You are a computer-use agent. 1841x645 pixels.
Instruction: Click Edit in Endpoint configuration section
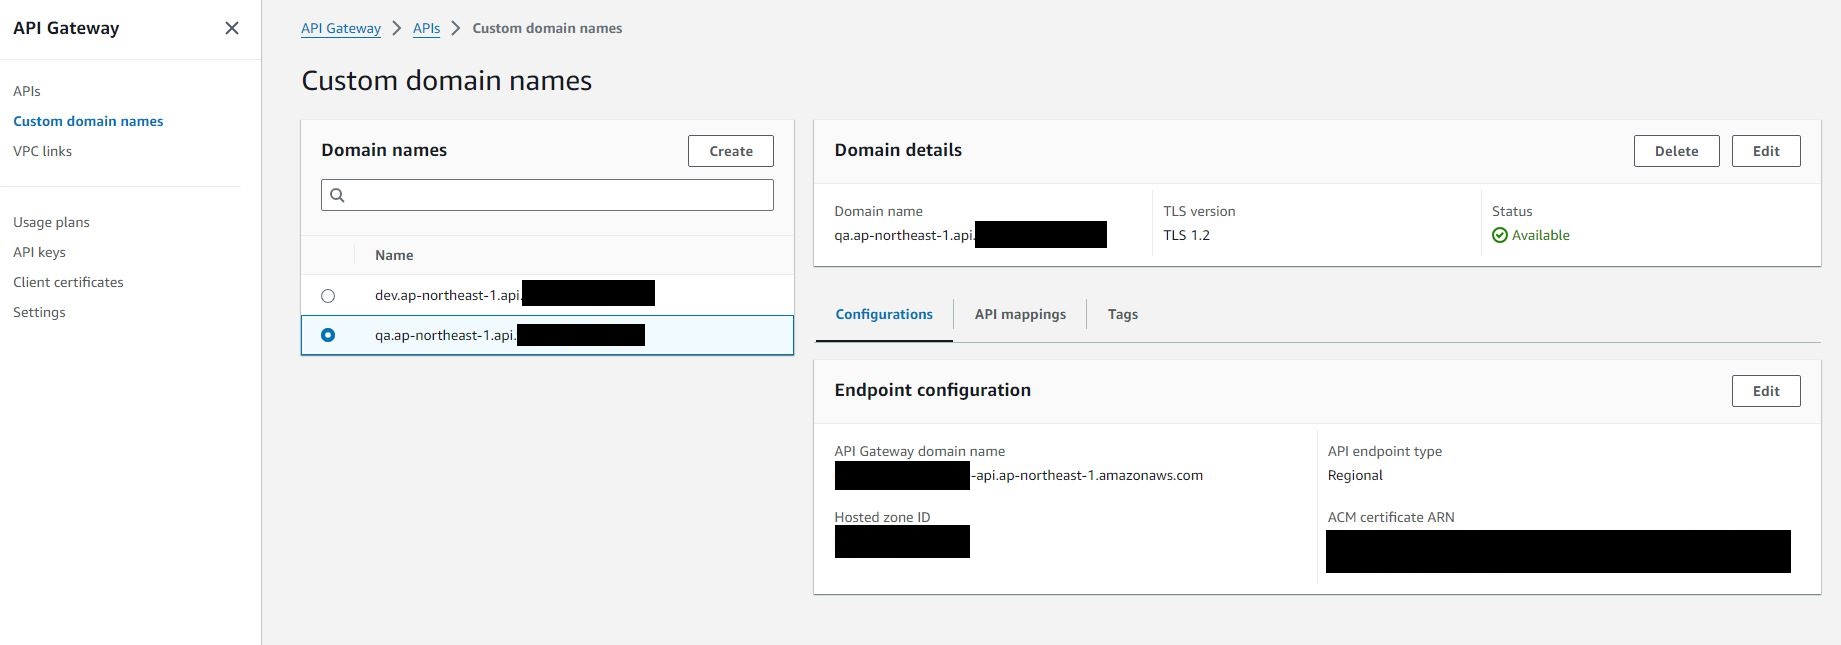pos(1766,391)
